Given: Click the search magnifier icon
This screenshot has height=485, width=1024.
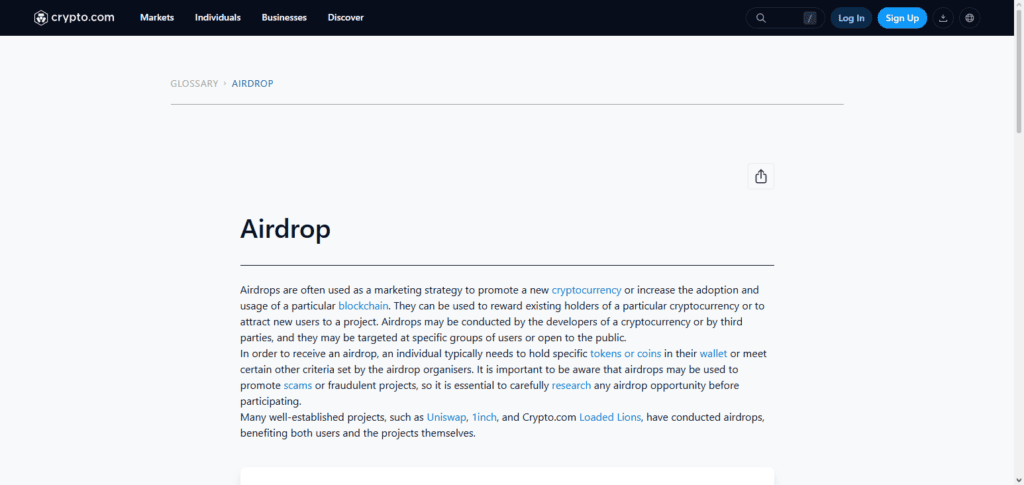Looking at the screenshot, I should (x=761, y=18).
